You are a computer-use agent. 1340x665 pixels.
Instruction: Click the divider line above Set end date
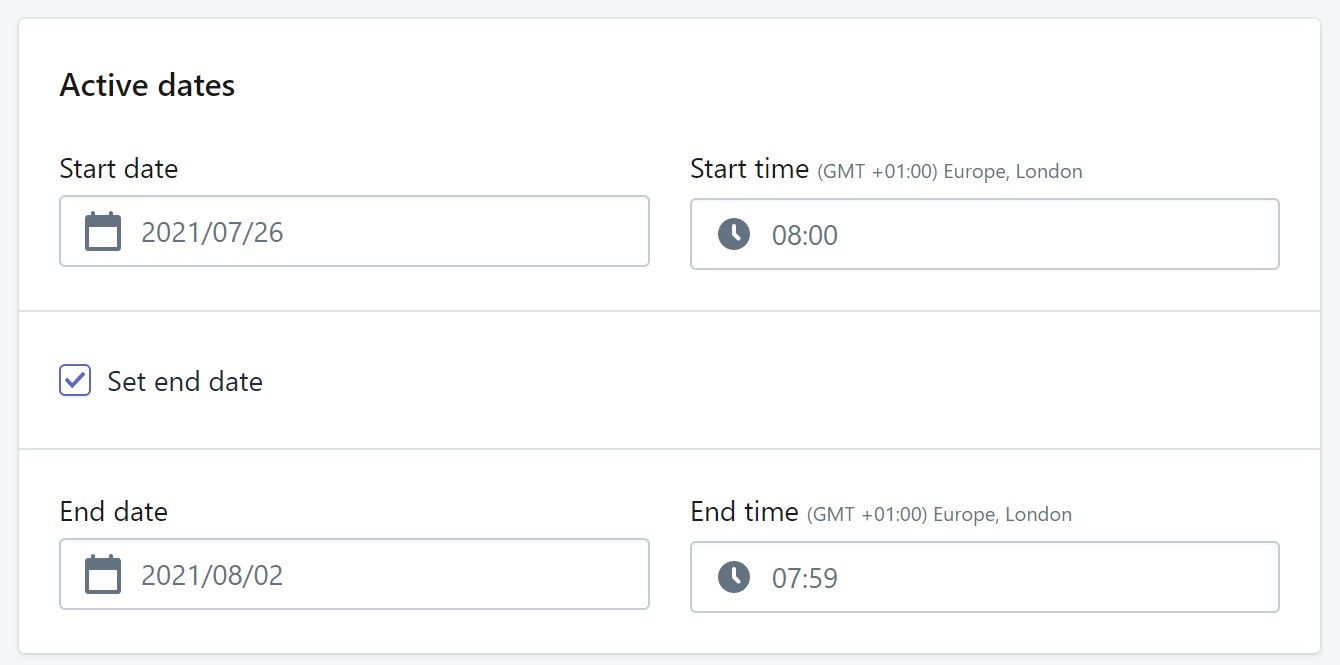click(669, 311)
